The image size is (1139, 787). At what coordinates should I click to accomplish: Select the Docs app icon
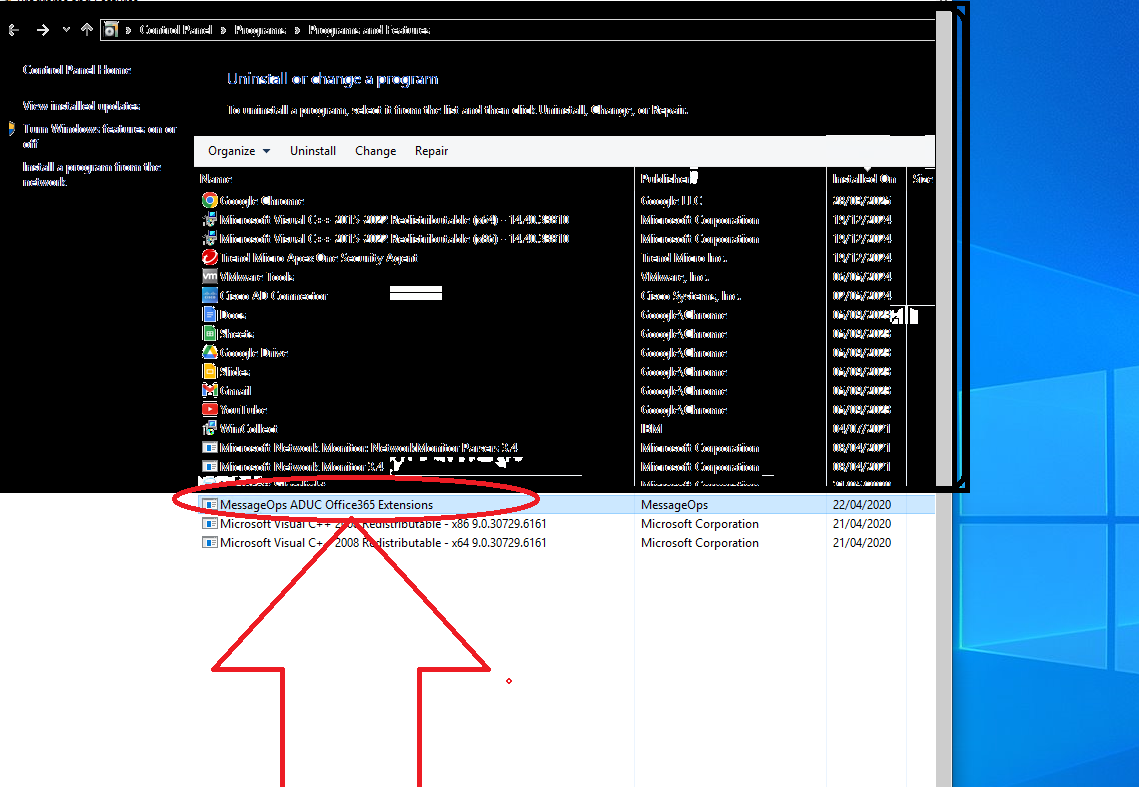(209, 315)
